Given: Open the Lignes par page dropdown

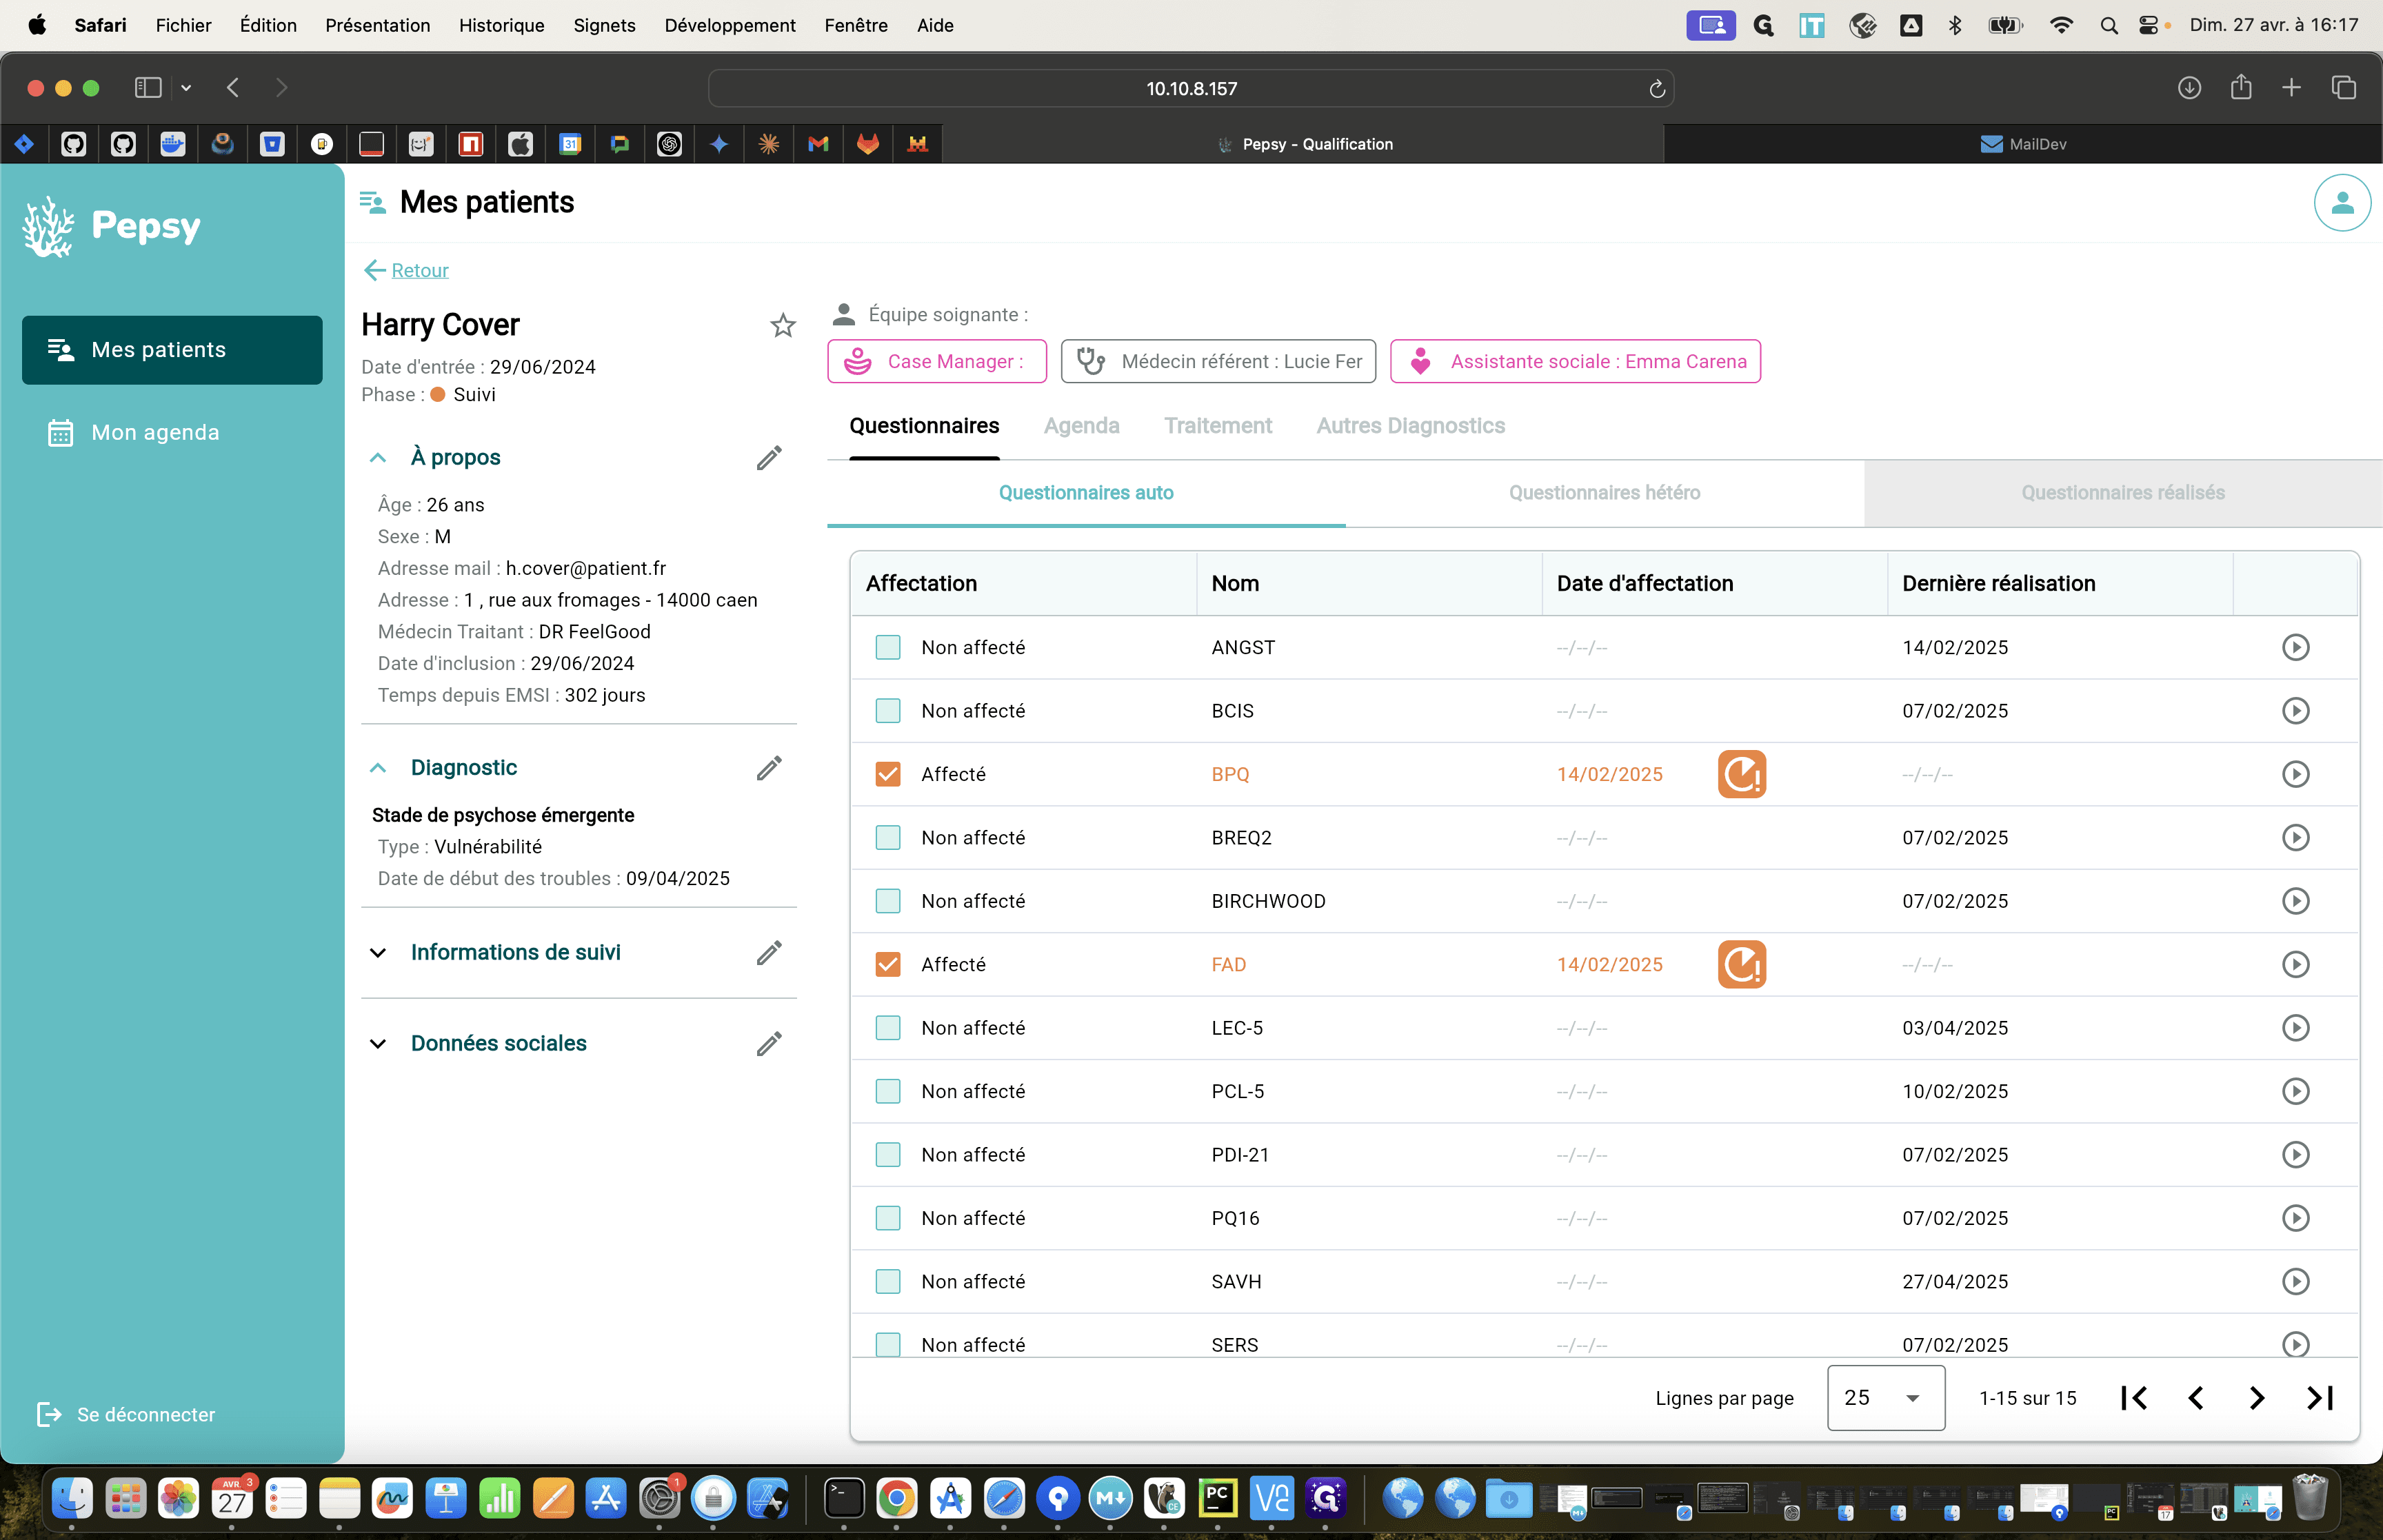Looking at the screenshot, I should point(1885,1398).
